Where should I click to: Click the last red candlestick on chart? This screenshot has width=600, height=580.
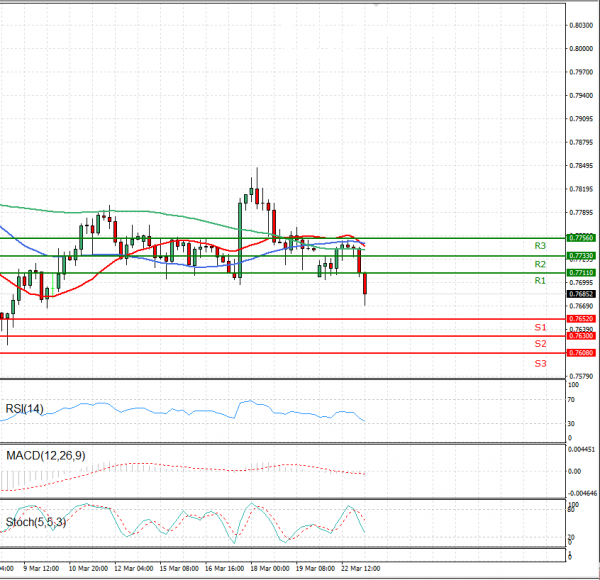[x=365, y=285]
